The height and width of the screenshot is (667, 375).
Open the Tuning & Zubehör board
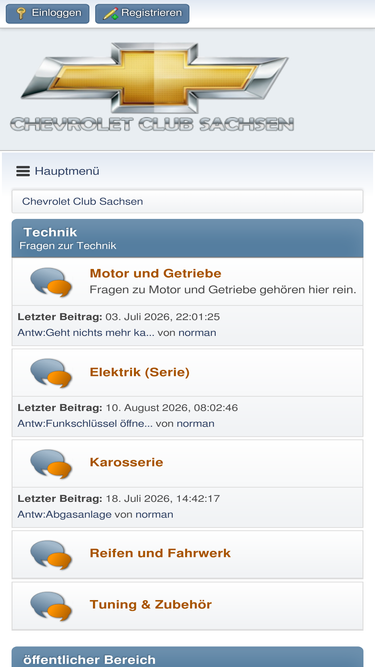coord(151,604)
